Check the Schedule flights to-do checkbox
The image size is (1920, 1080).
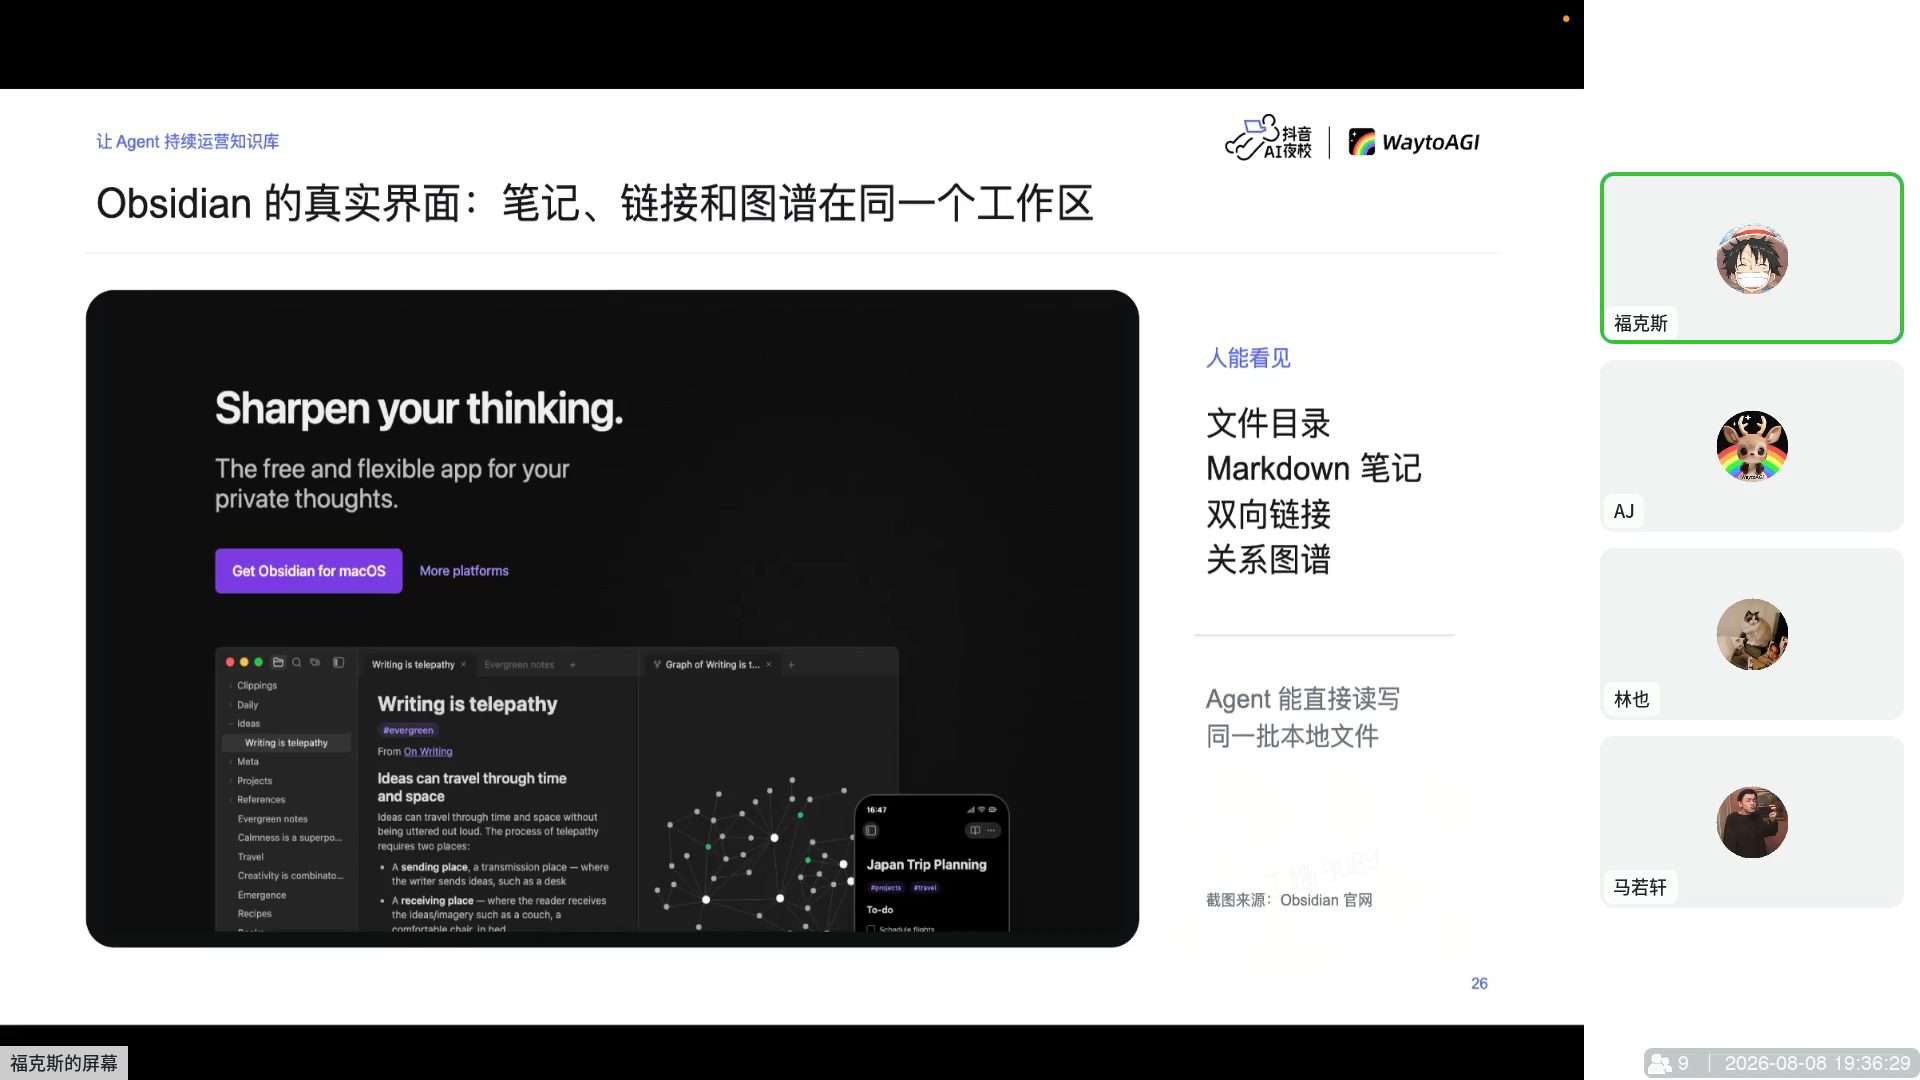click(871, 929)
